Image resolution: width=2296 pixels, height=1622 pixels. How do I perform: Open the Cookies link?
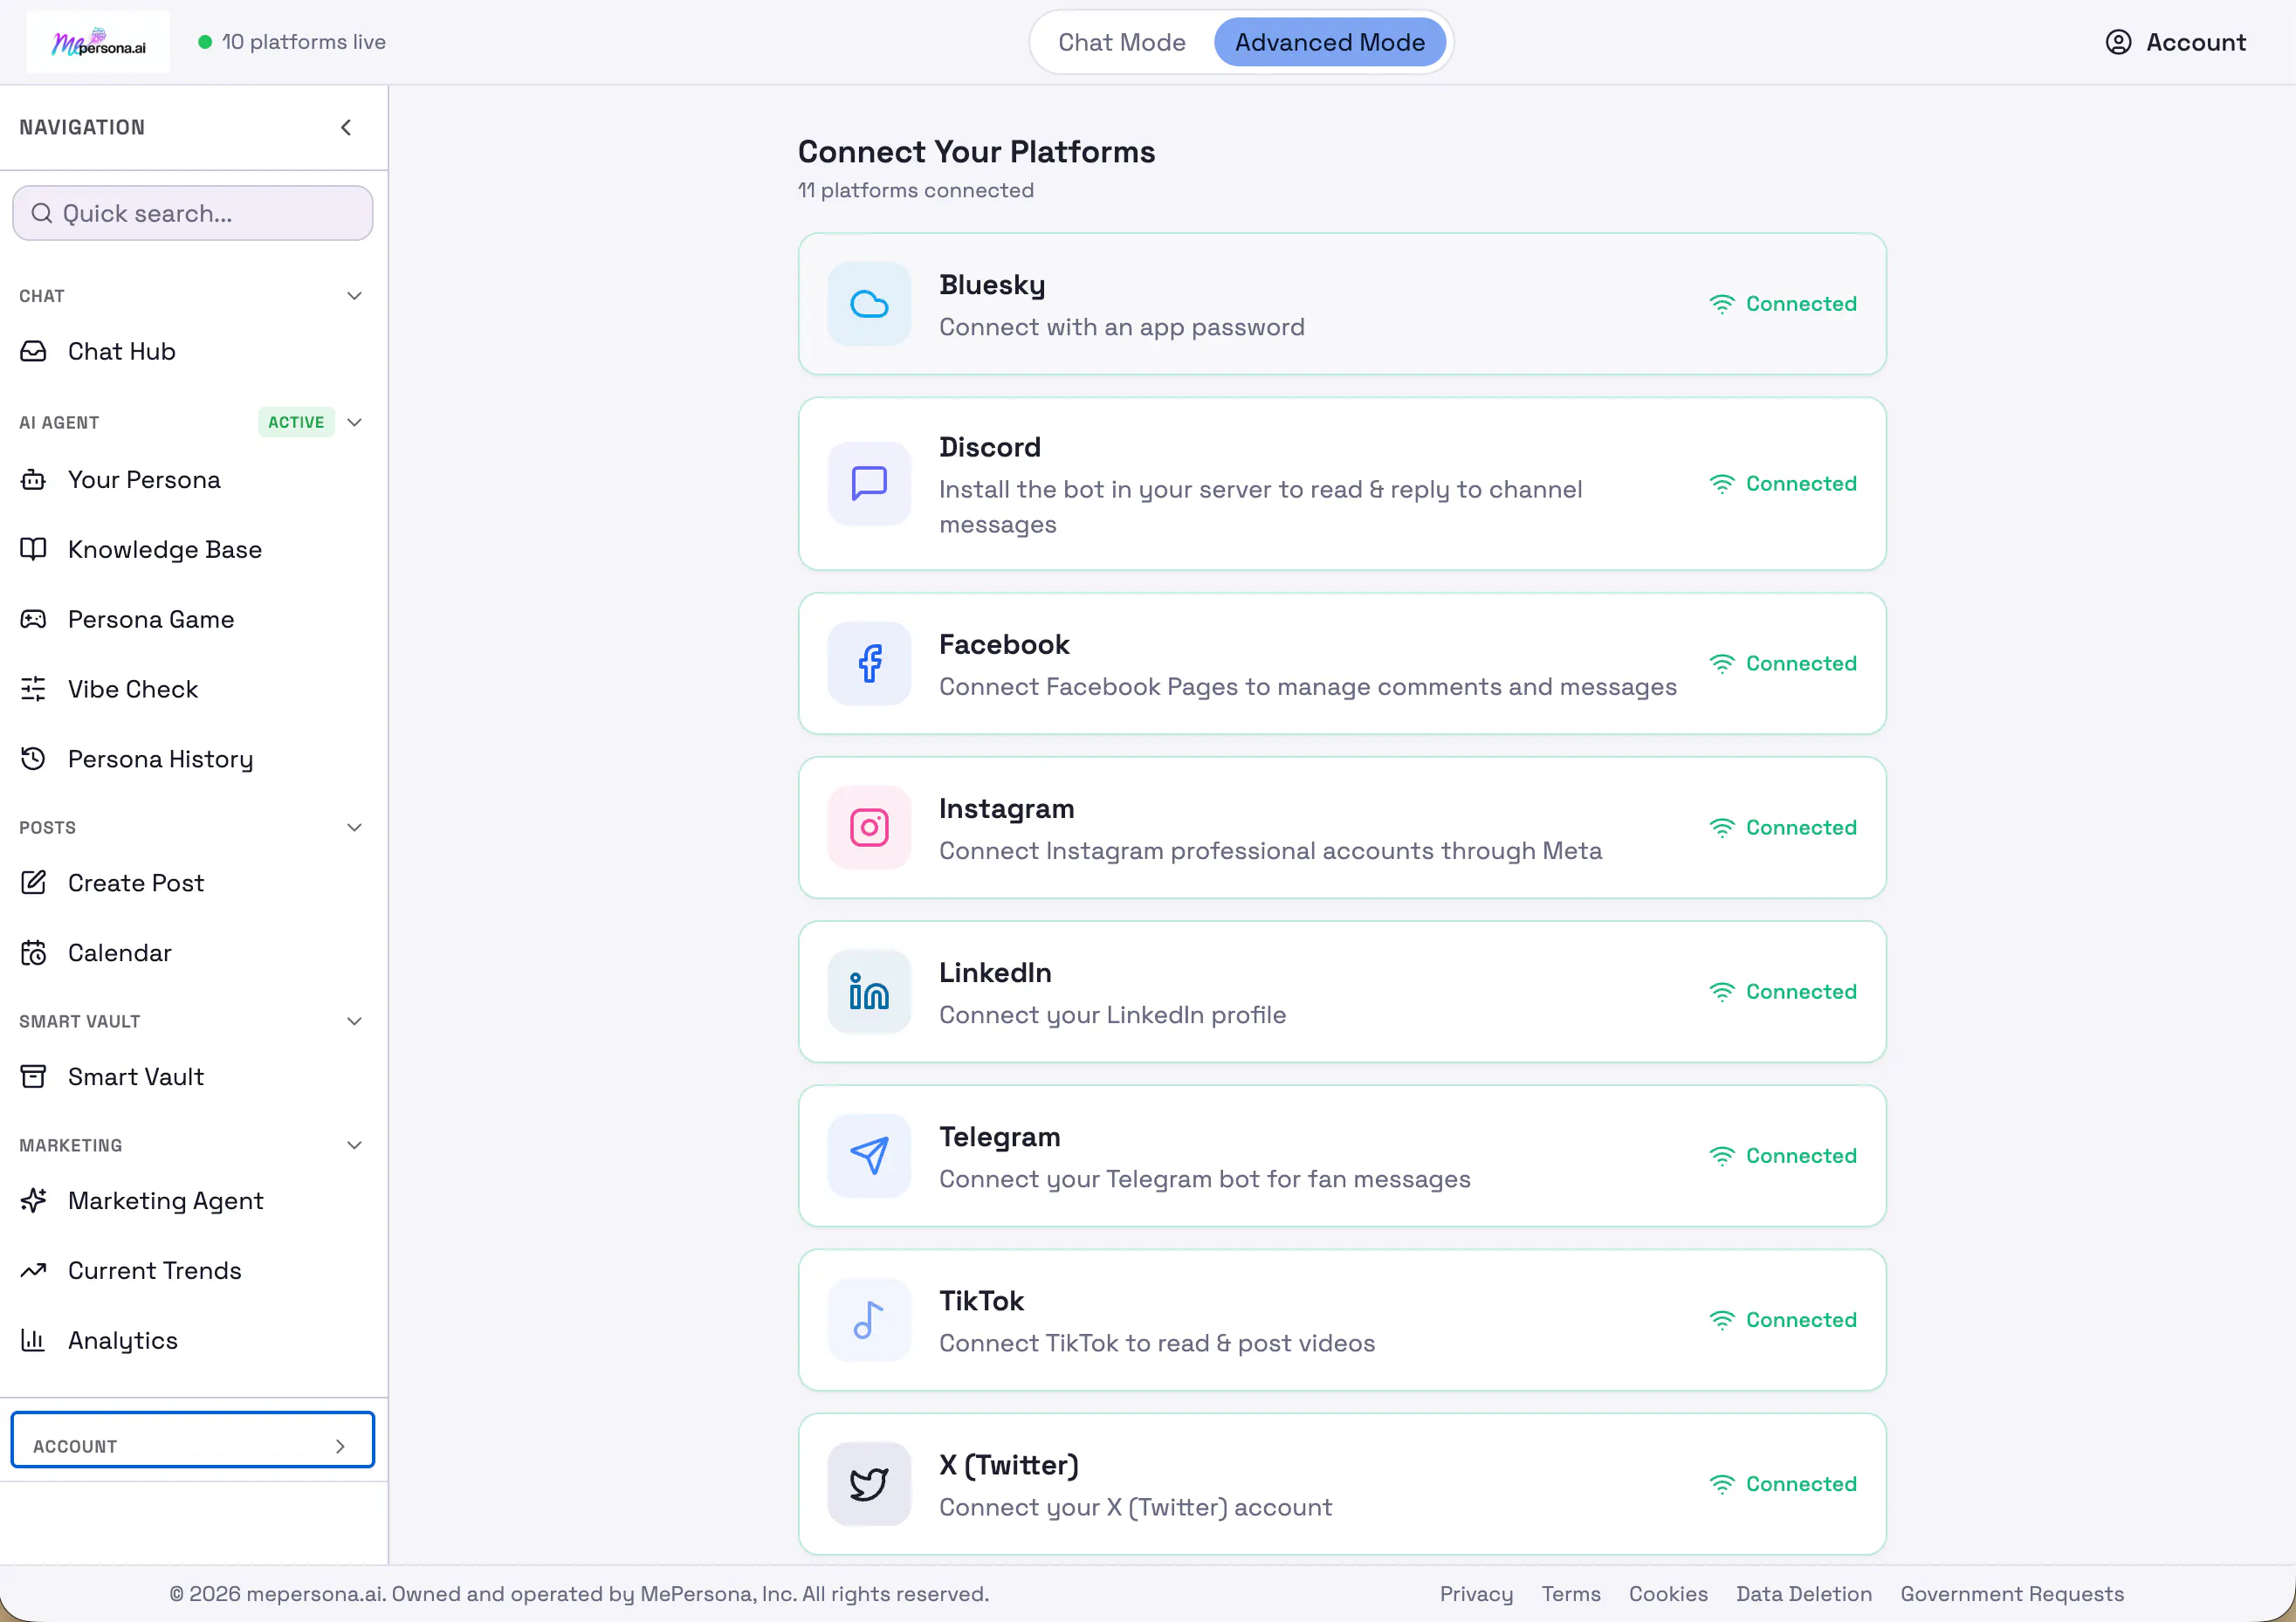point(1668,1594)
